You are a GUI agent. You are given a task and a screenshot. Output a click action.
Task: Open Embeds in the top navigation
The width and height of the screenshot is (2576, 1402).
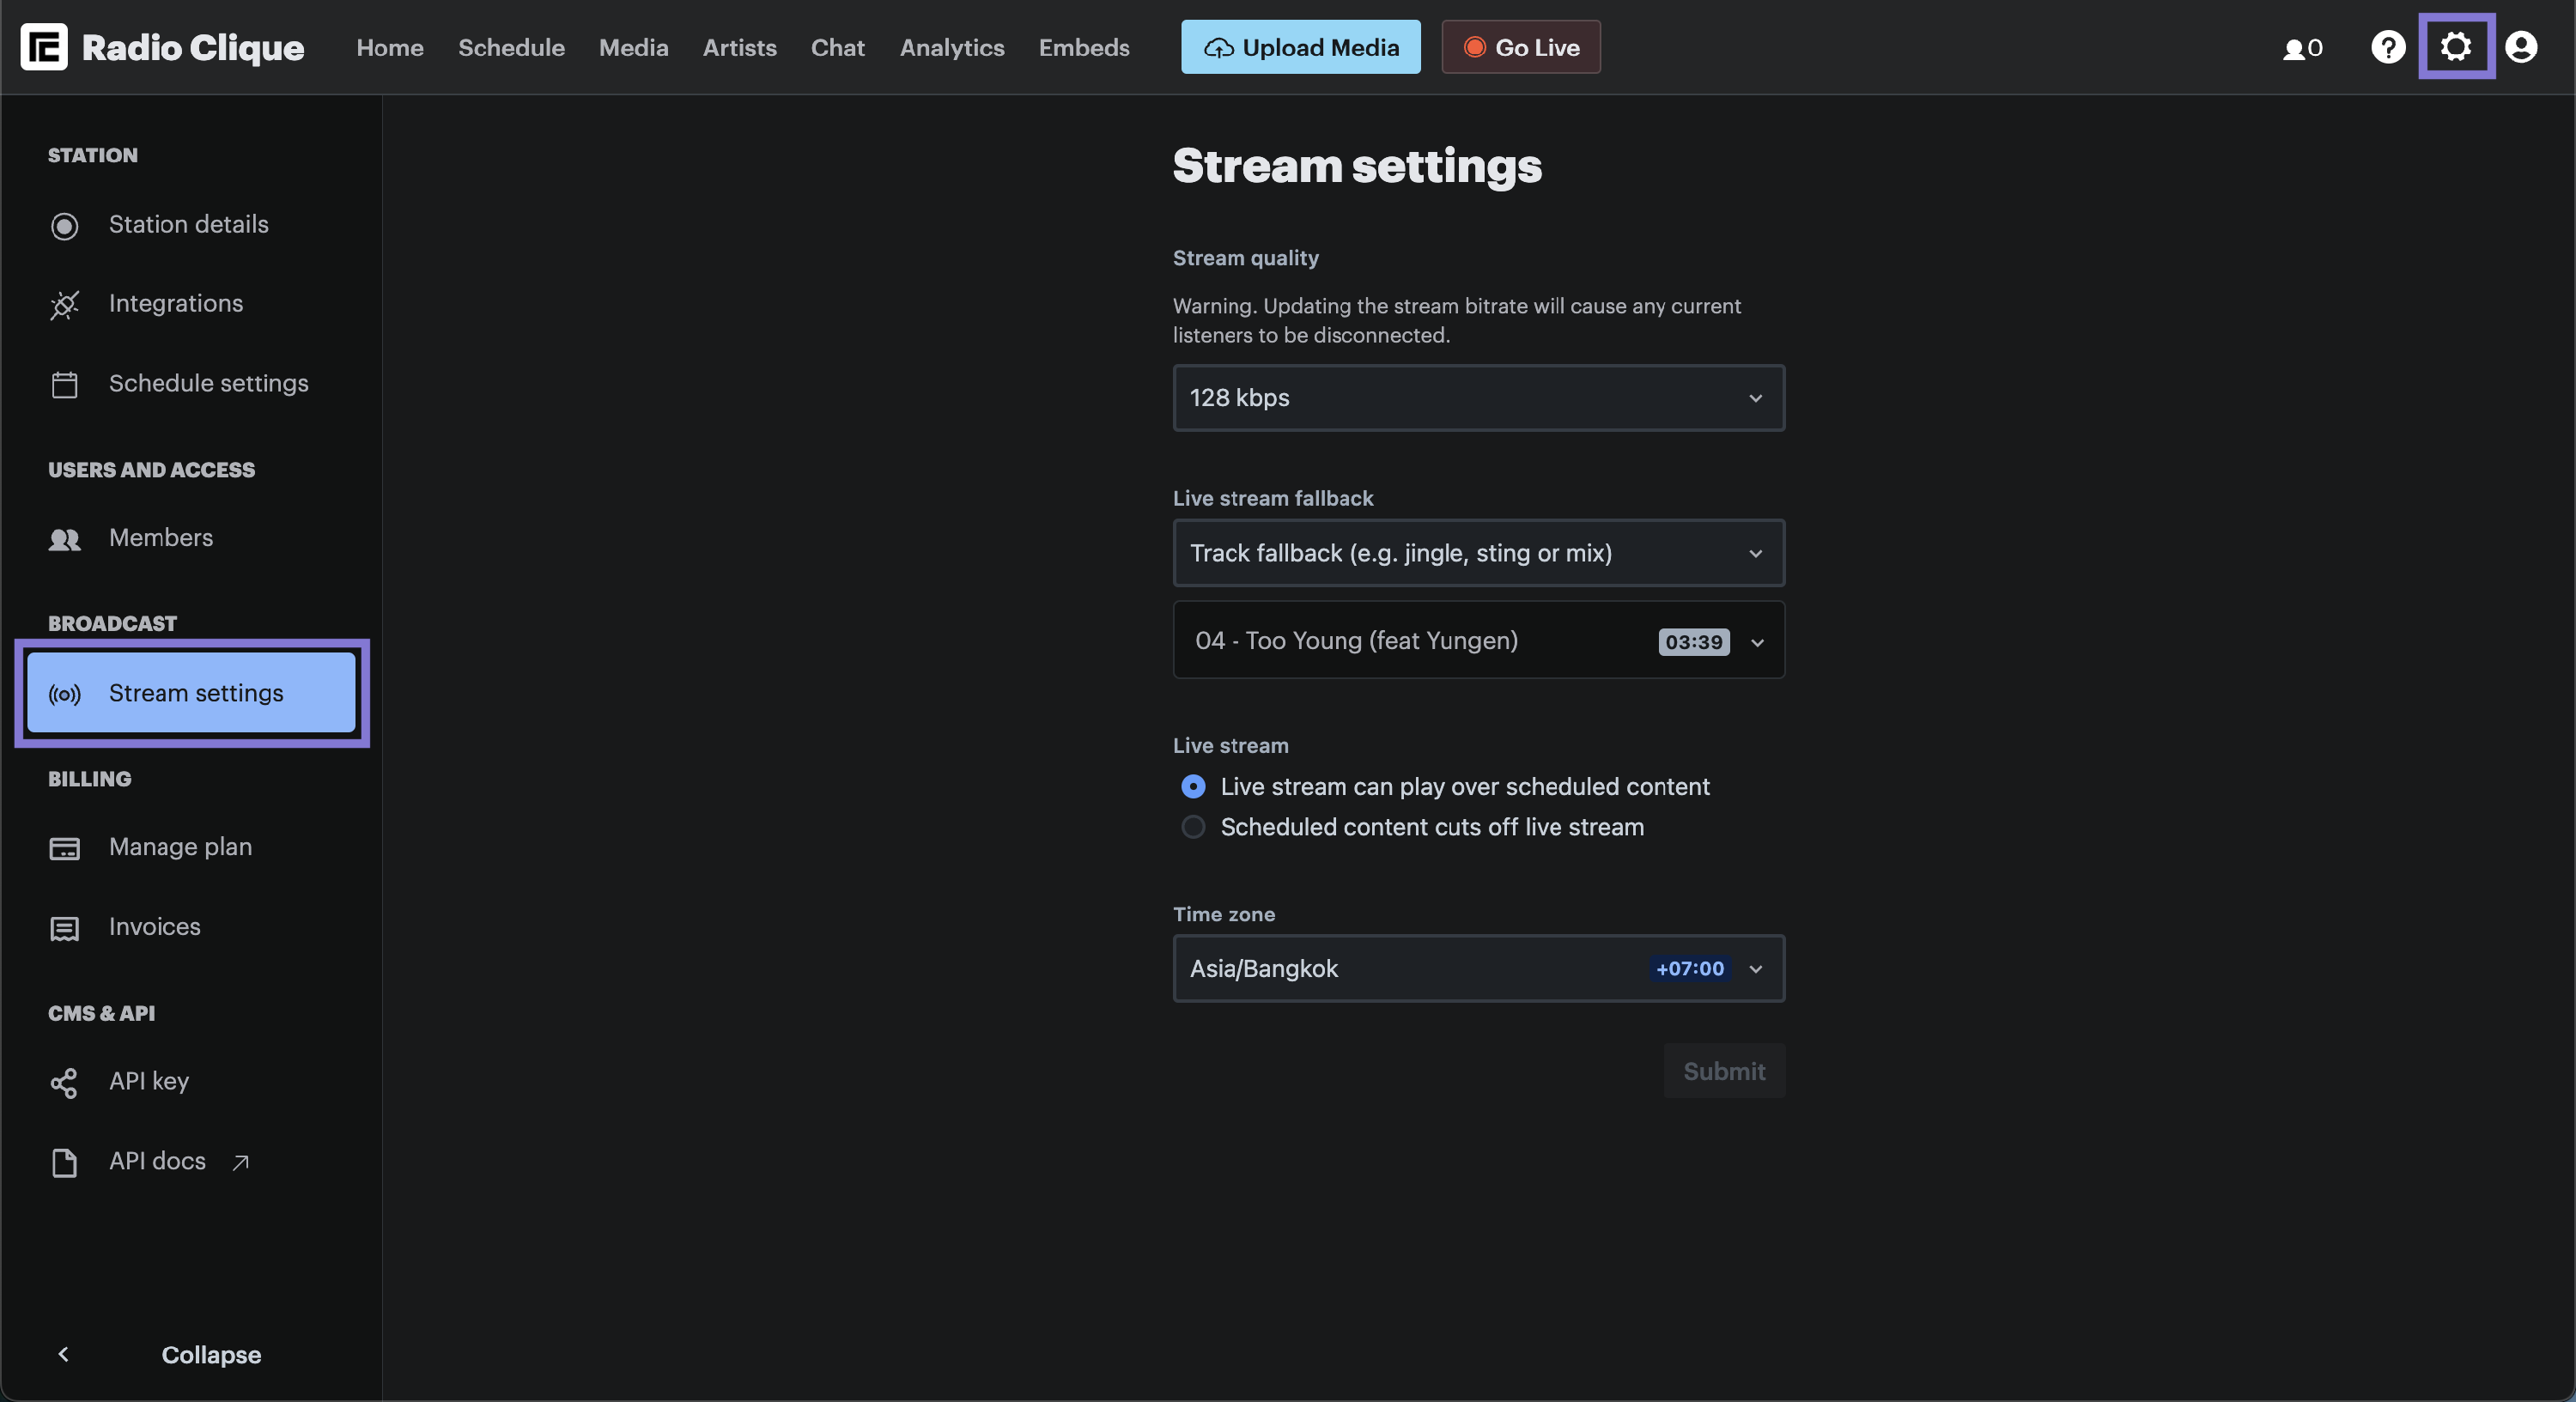coord(1084,47)
